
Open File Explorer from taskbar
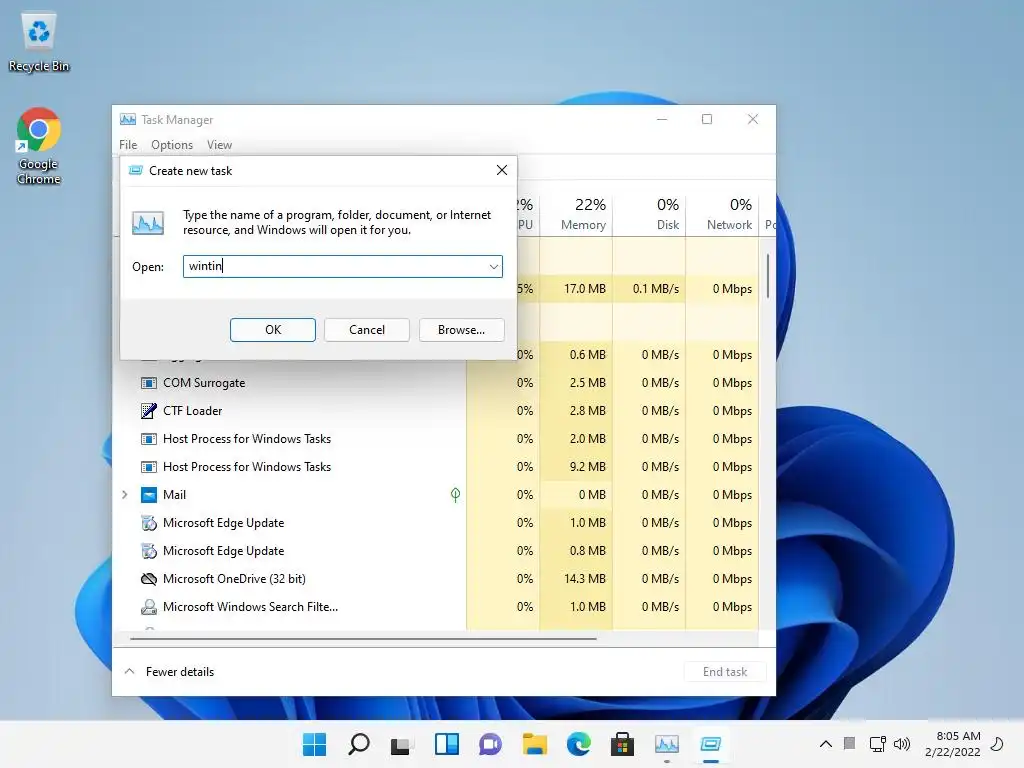pyautogui.click(x=534, y=744)
